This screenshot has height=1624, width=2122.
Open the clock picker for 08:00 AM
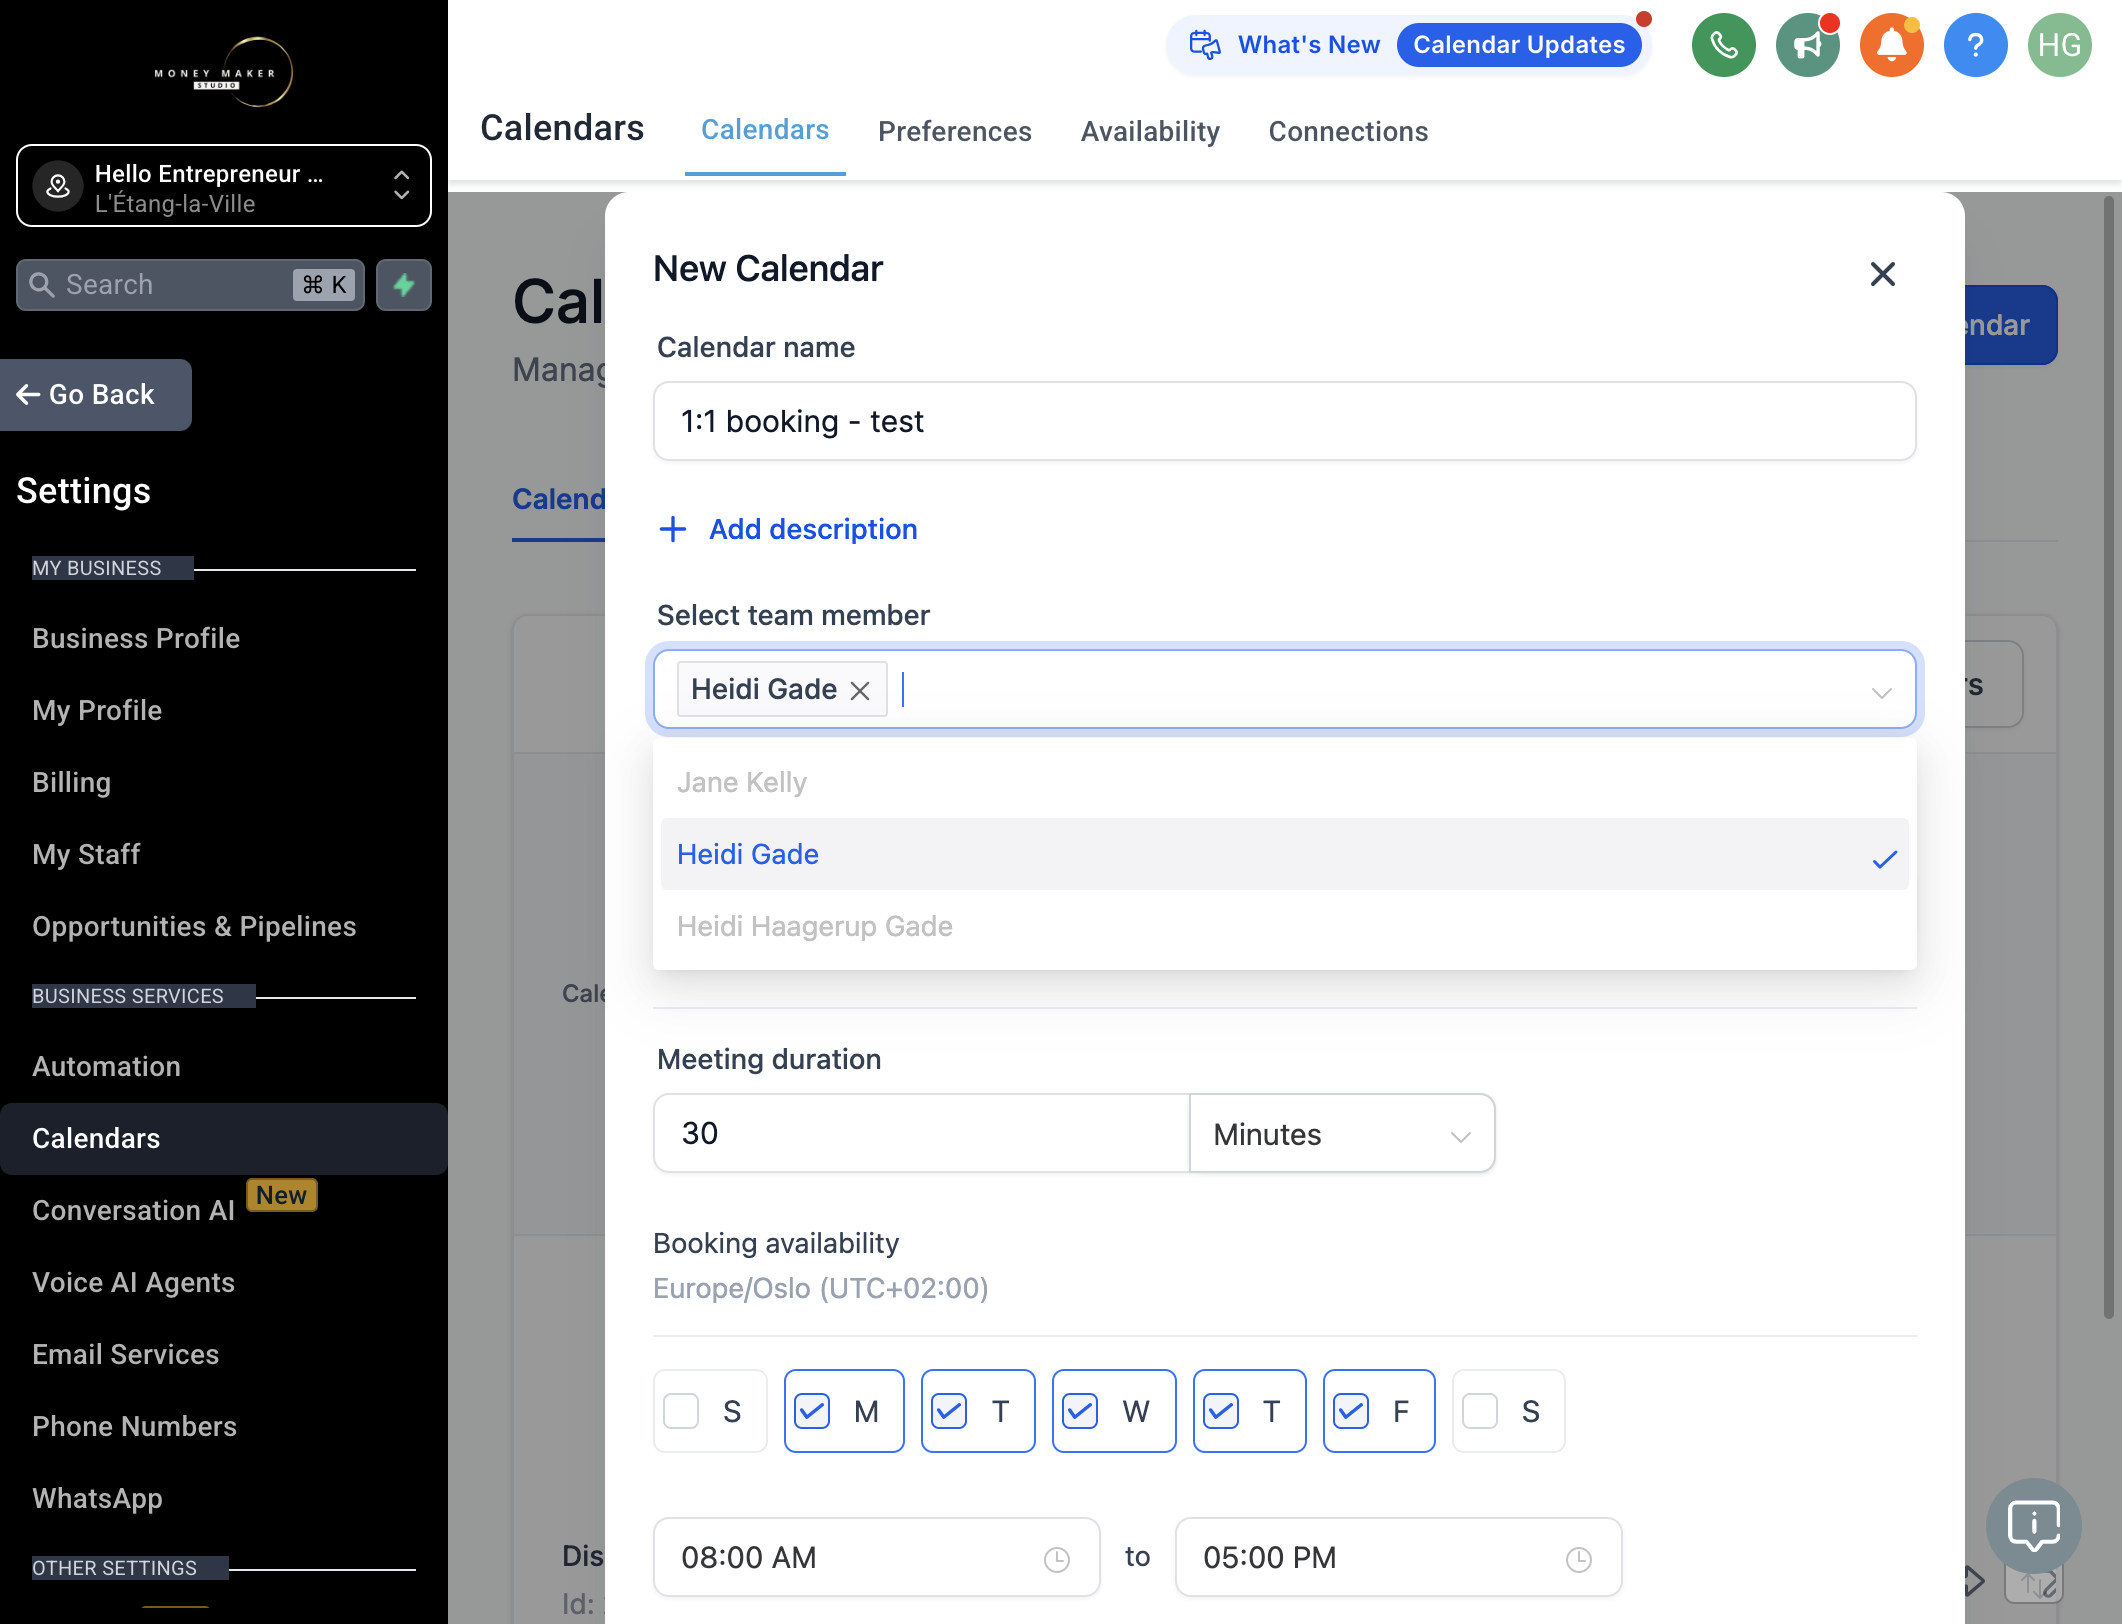click(x=1057, y=1559)
